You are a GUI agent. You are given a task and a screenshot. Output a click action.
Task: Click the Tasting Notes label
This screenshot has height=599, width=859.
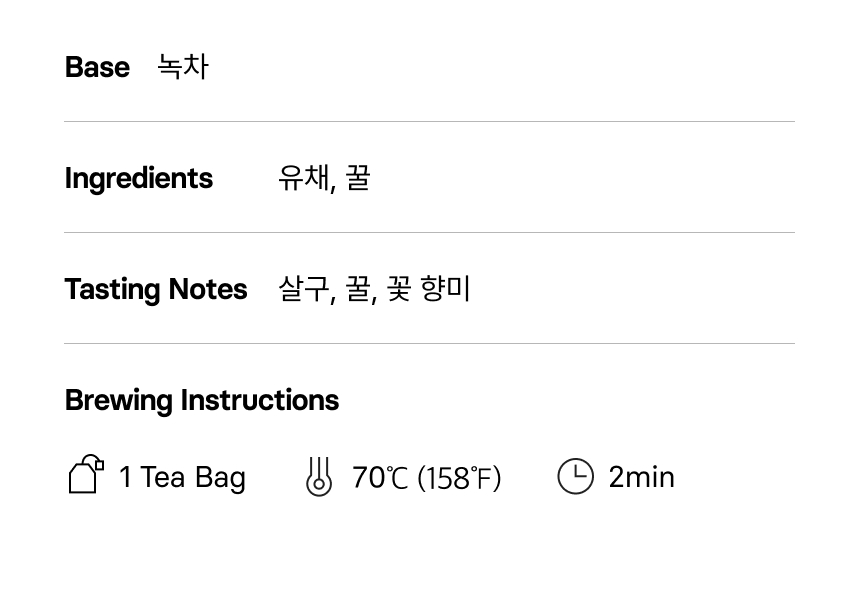(x=155, y=289)
